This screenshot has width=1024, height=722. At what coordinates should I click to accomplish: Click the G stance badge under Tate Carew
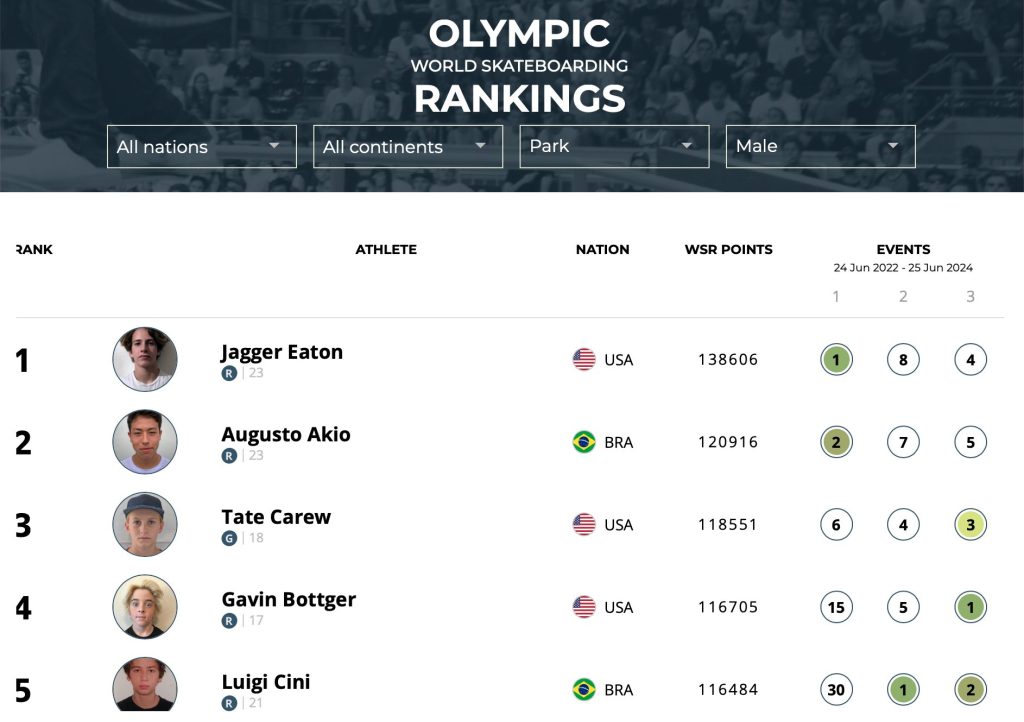[229, 539]
